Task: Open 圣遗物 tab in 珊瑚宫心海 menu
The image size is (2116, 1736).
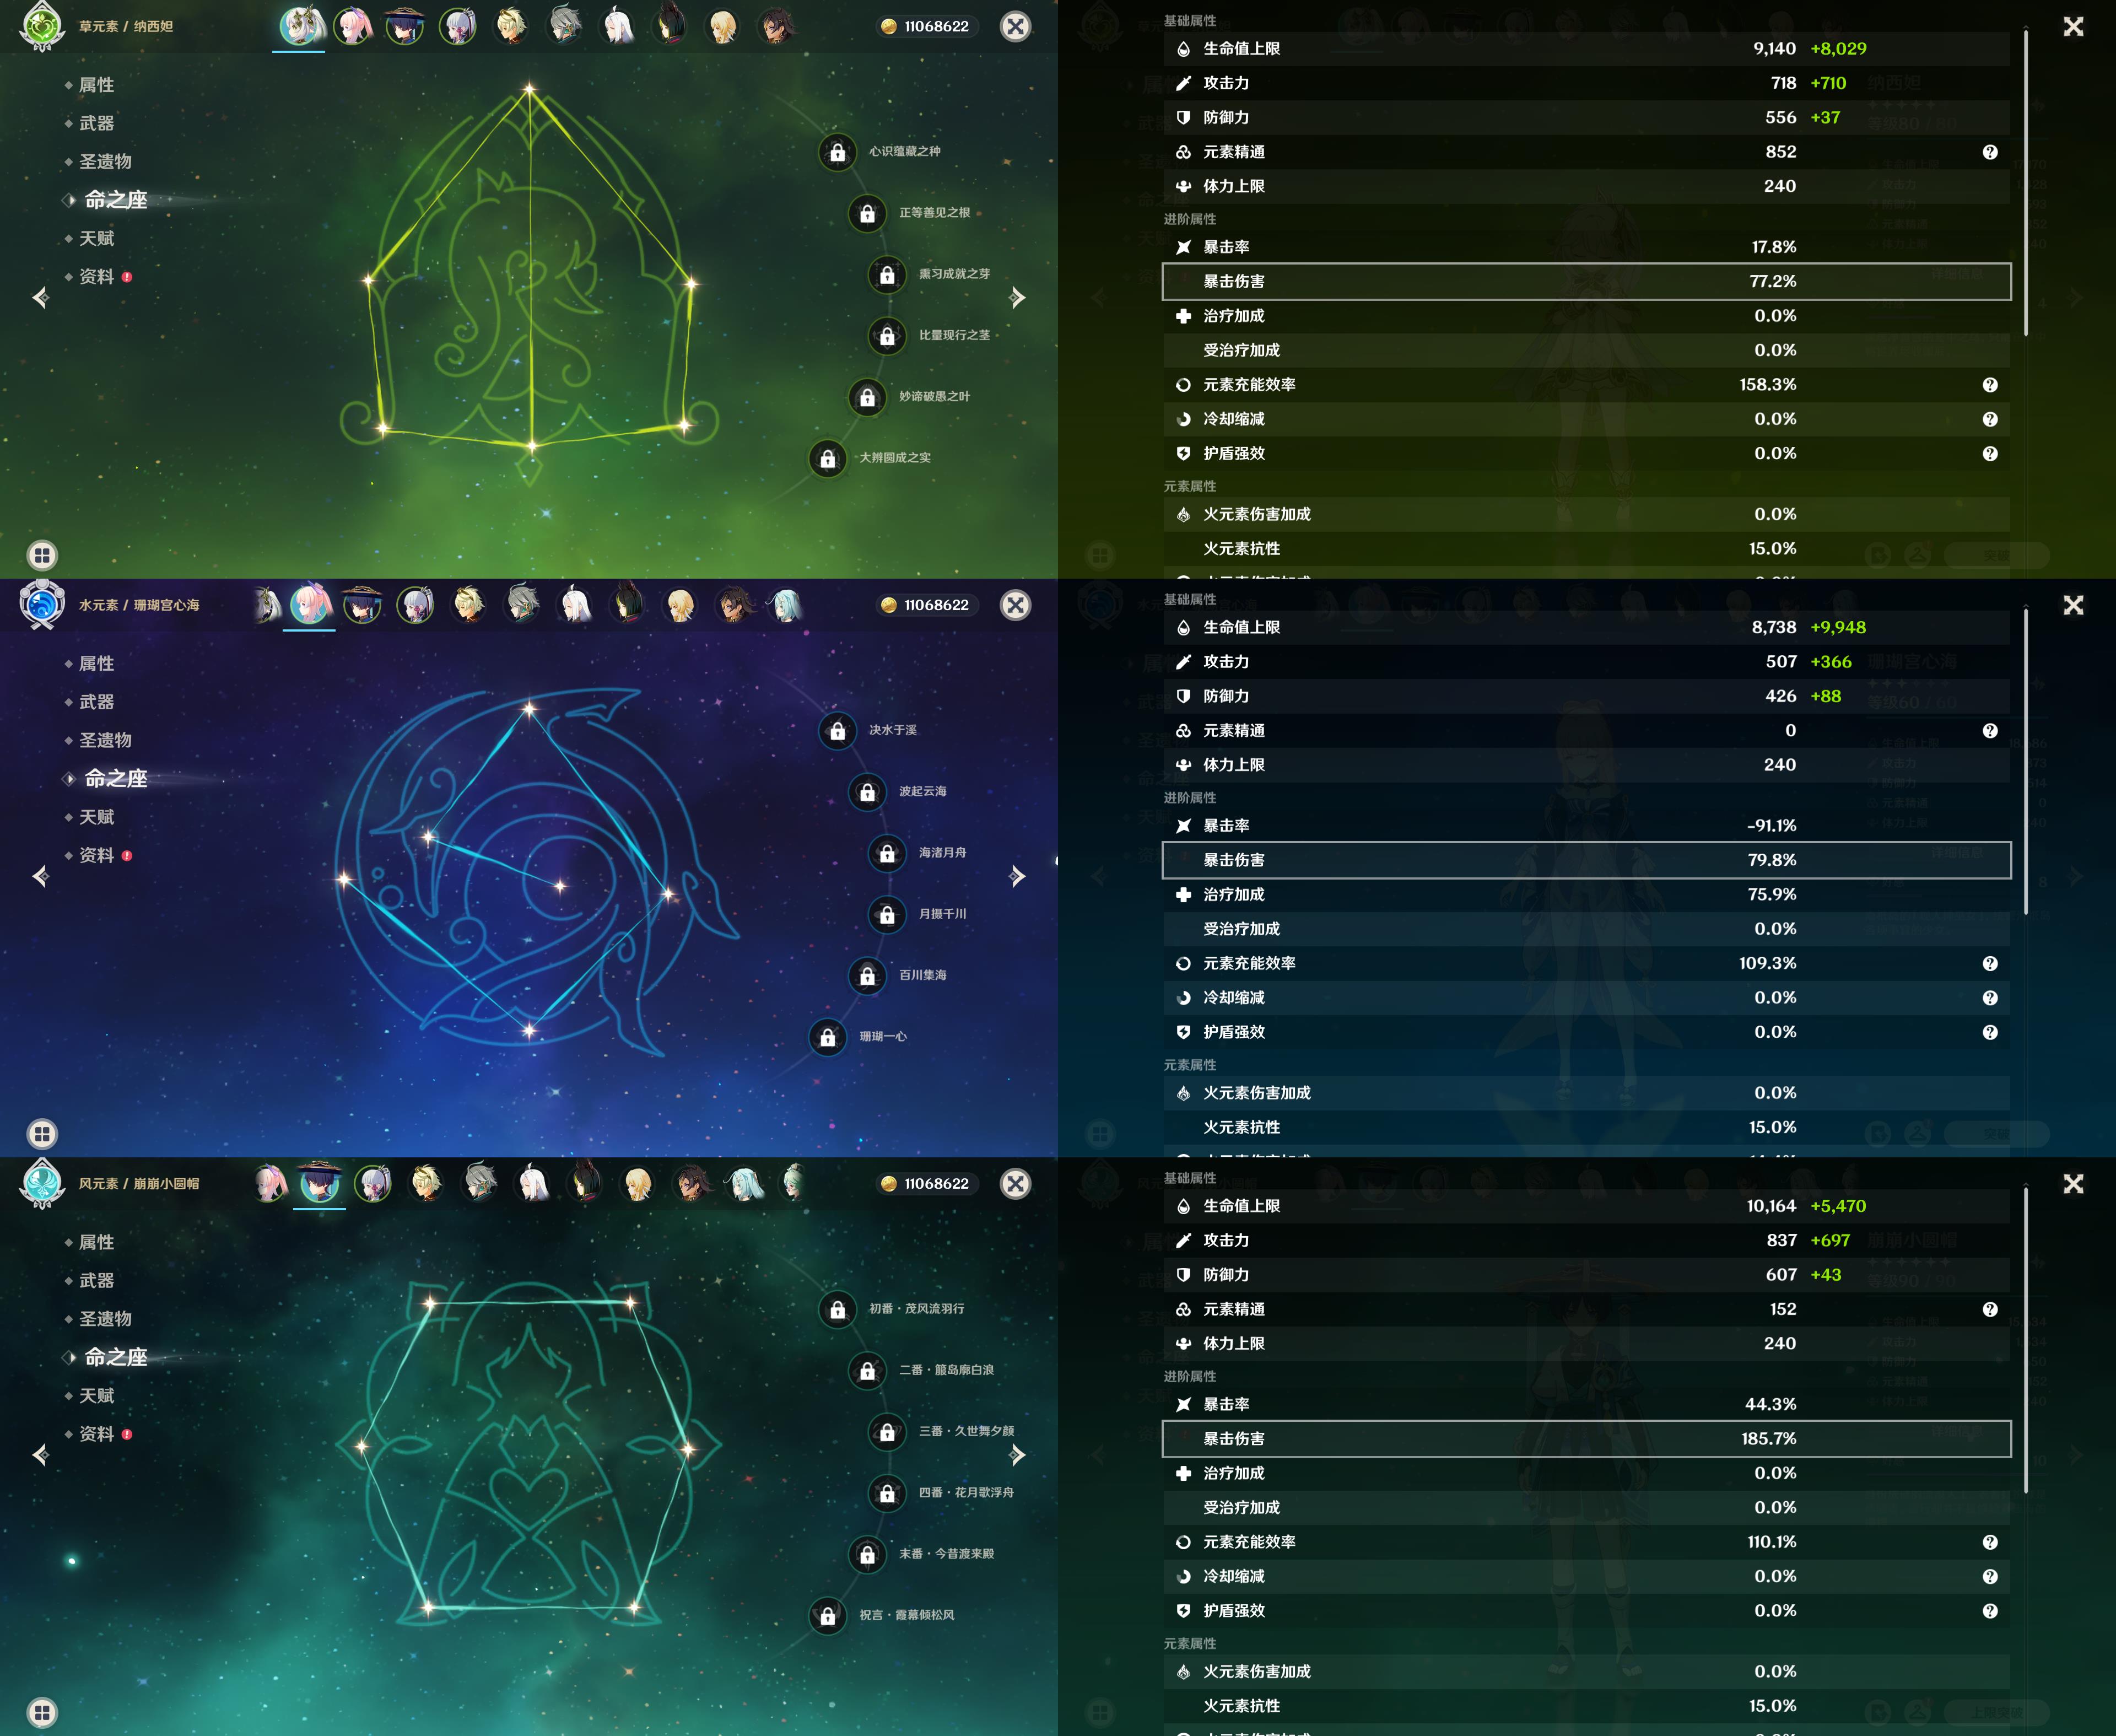Action: point(105,740)
